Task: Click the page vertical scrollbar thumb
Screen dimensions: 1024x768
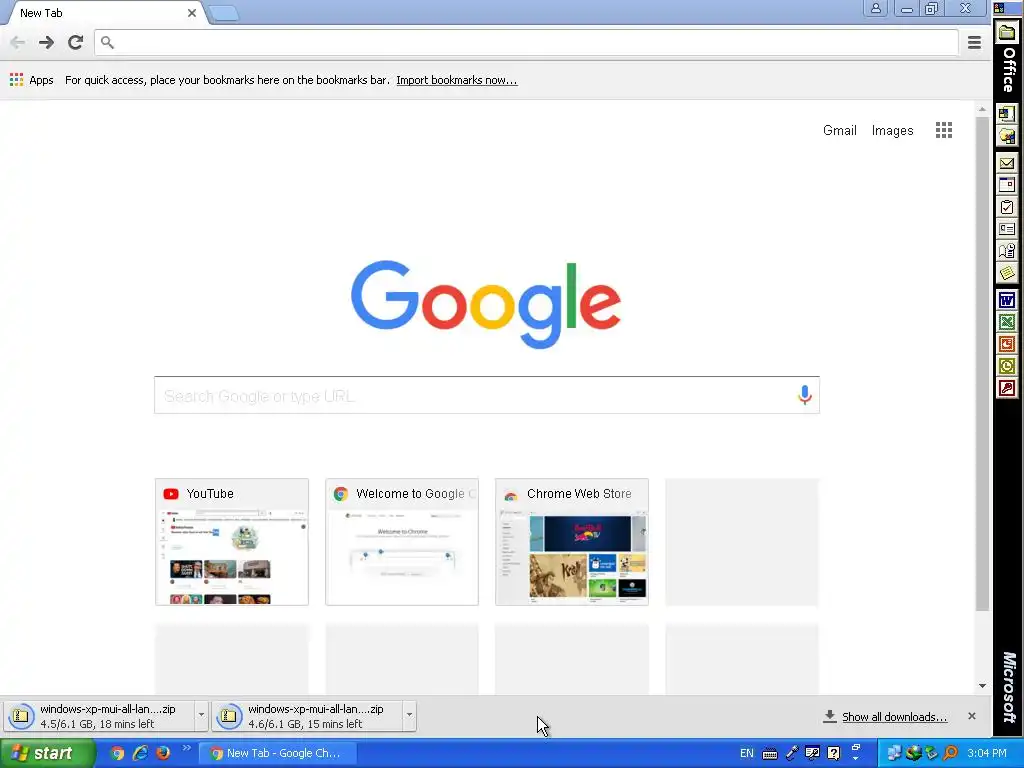Action: click(982, 364)
